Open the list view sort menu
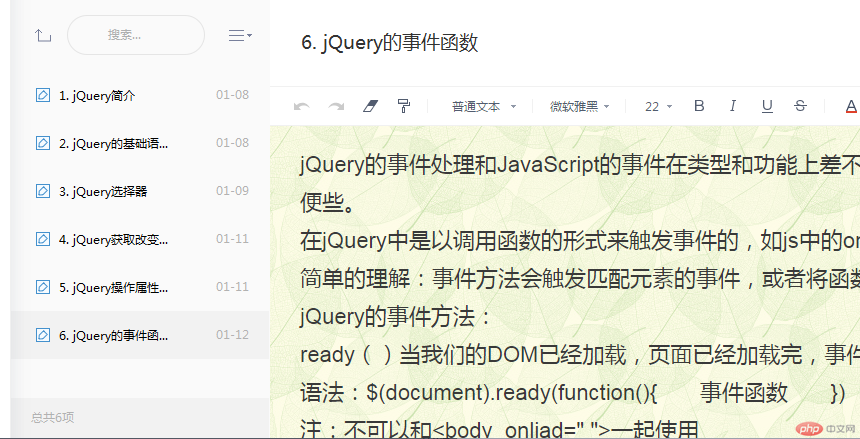 click(x=240, y=36)
